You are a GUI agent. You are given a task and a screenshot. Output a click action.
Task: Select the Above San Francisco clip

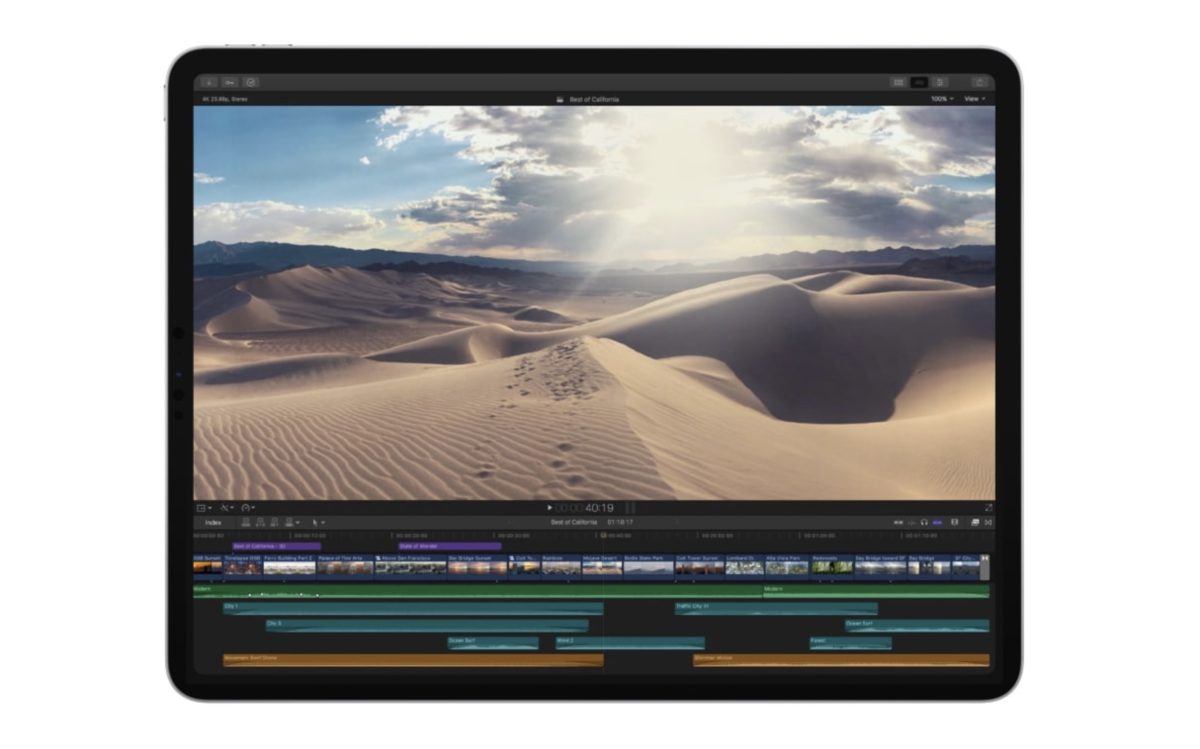[410, 566]
